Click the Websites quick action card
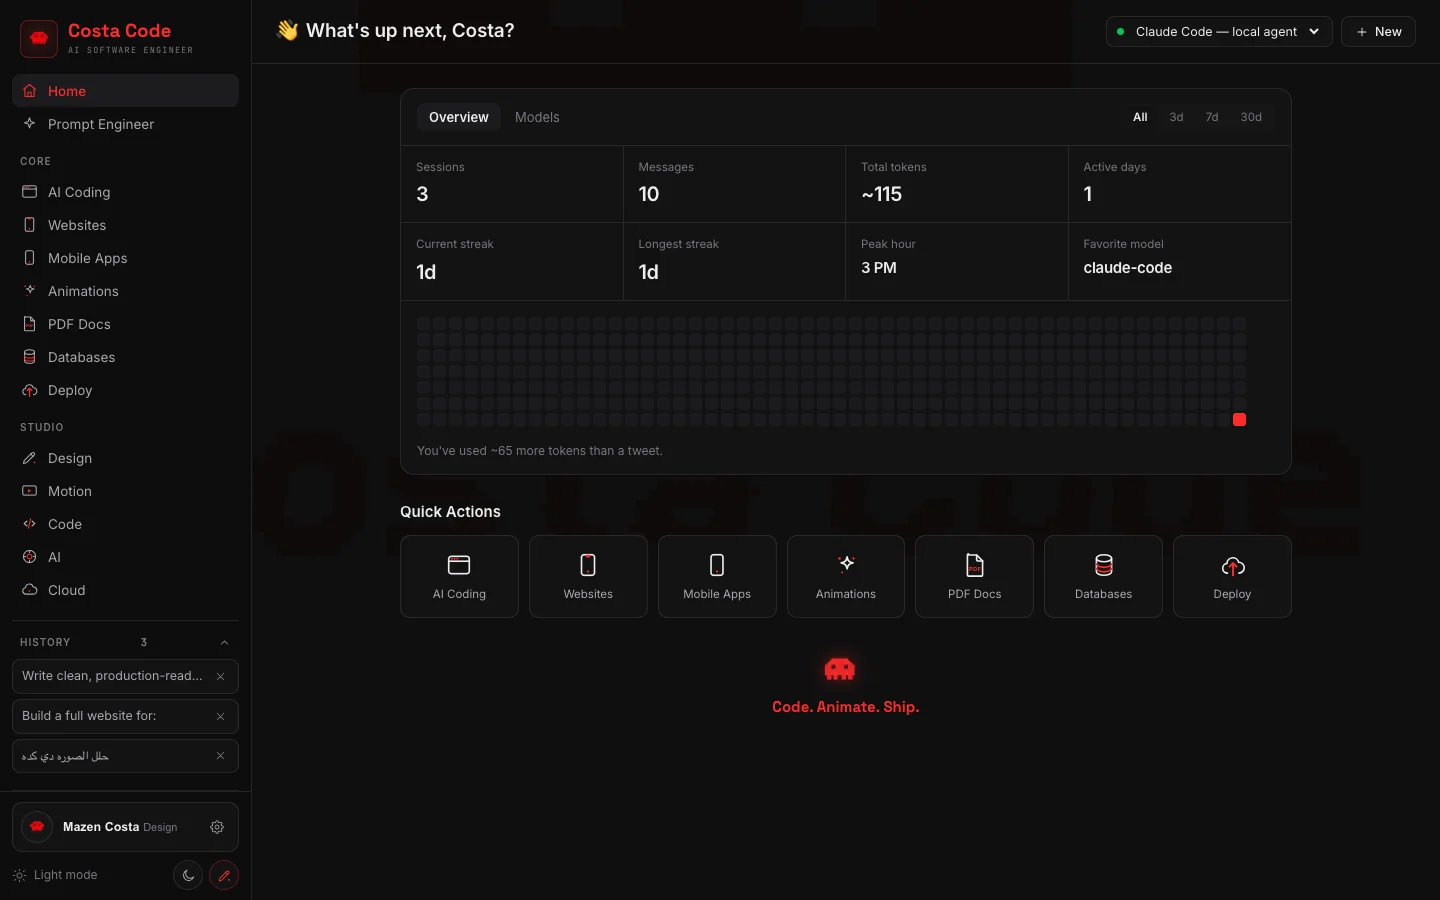 coord(588,576)
